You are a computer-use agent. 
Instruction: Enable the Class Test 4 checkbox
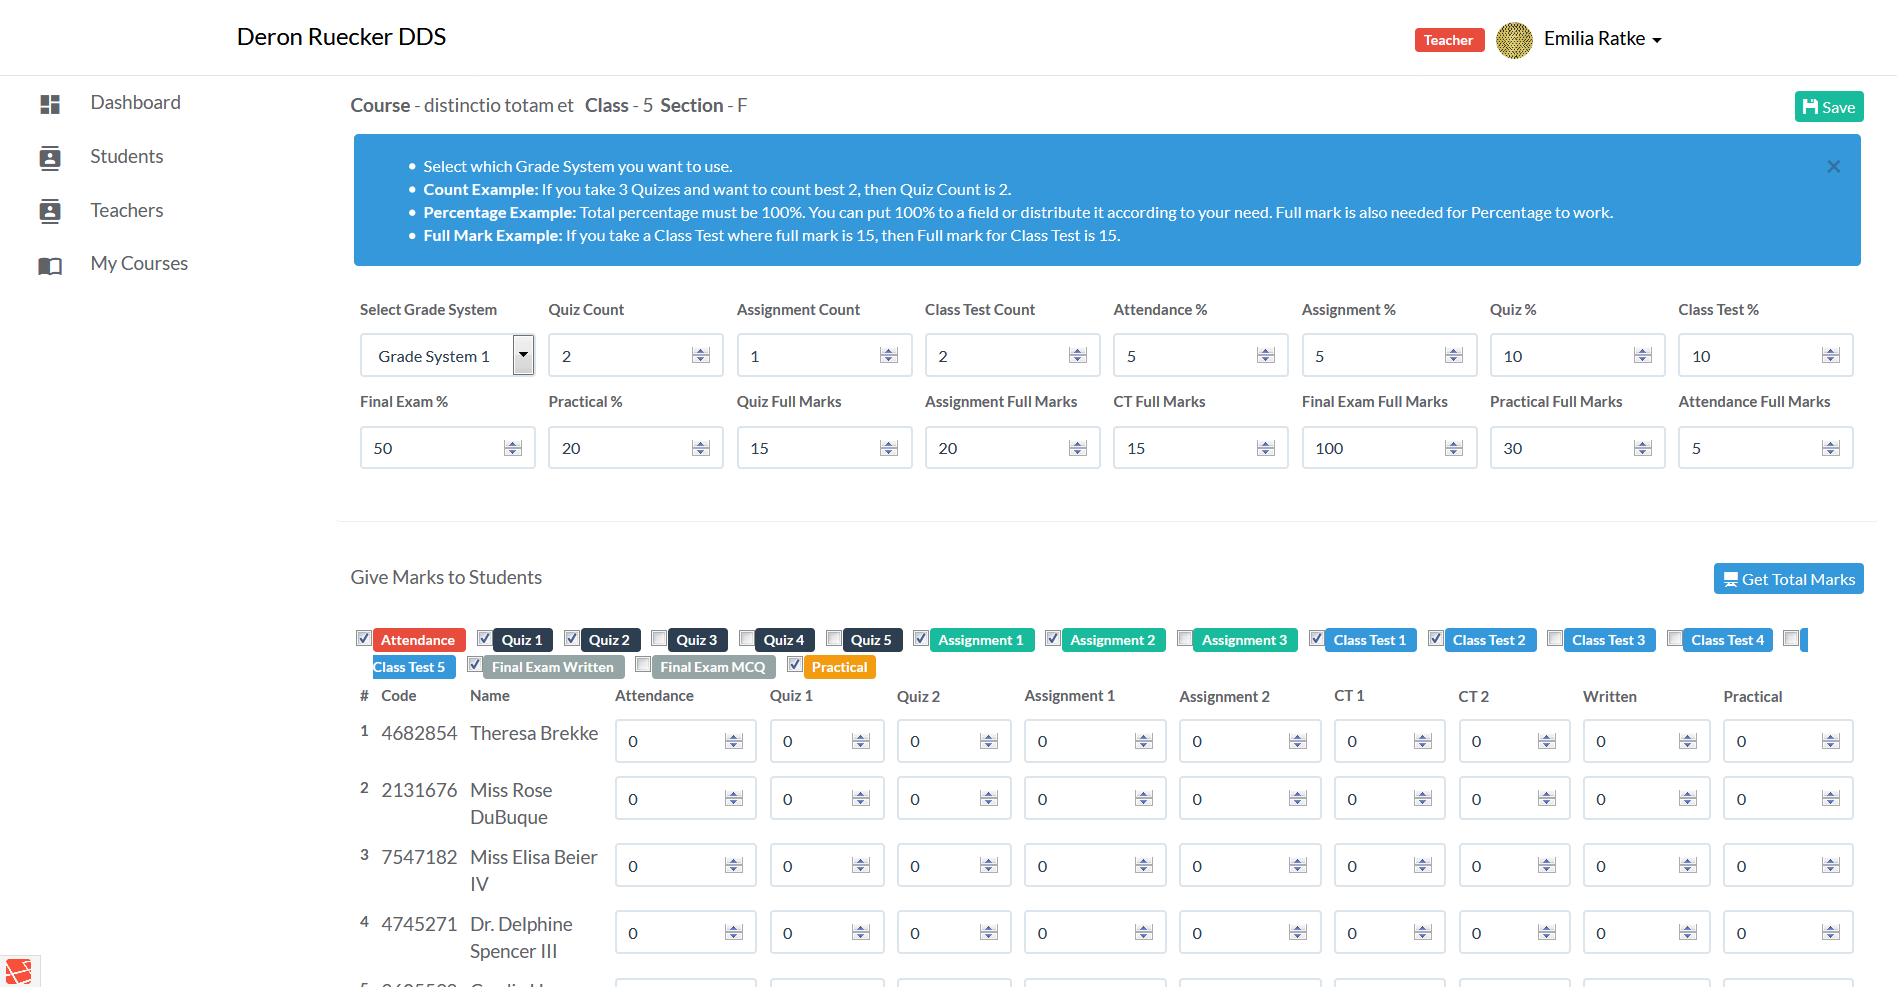(x=1675, y=638)
